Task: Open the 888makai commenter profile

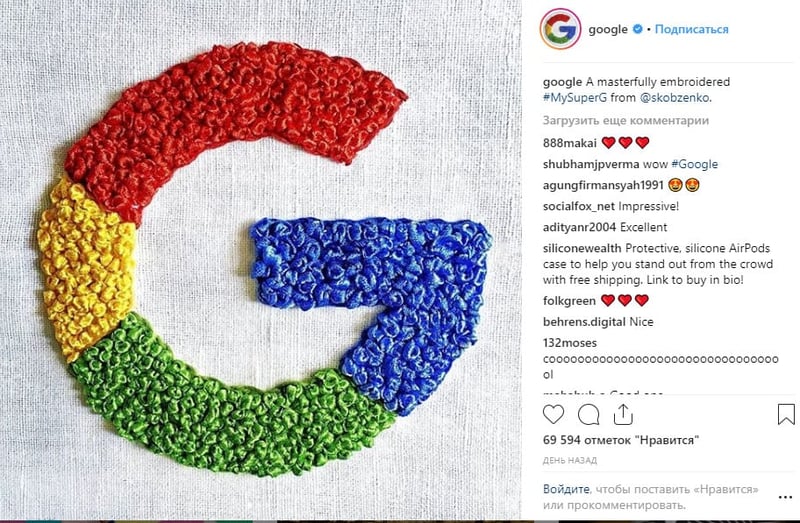Action: pyautogui.click(x=569, y=143)
